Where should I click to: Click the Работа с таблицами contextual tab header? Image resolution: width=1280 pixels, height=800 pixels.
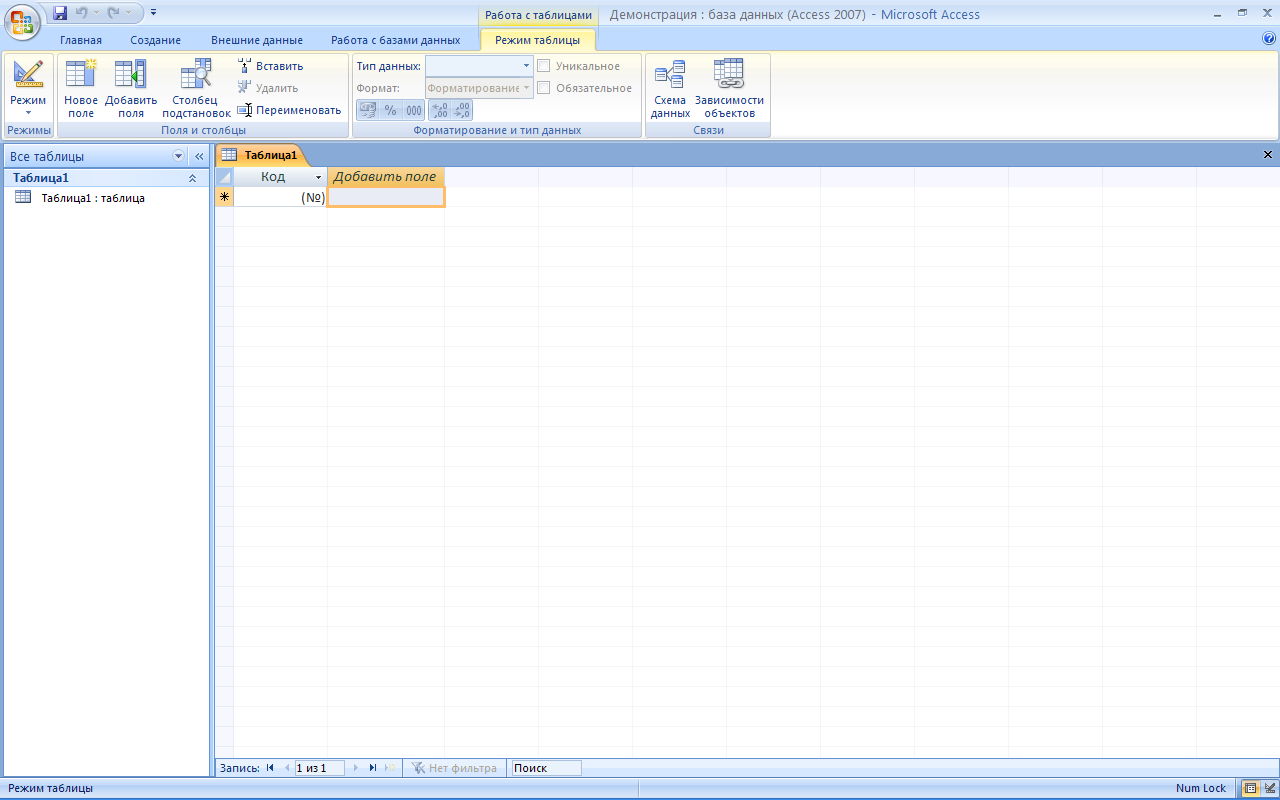(x=539, y=15)
